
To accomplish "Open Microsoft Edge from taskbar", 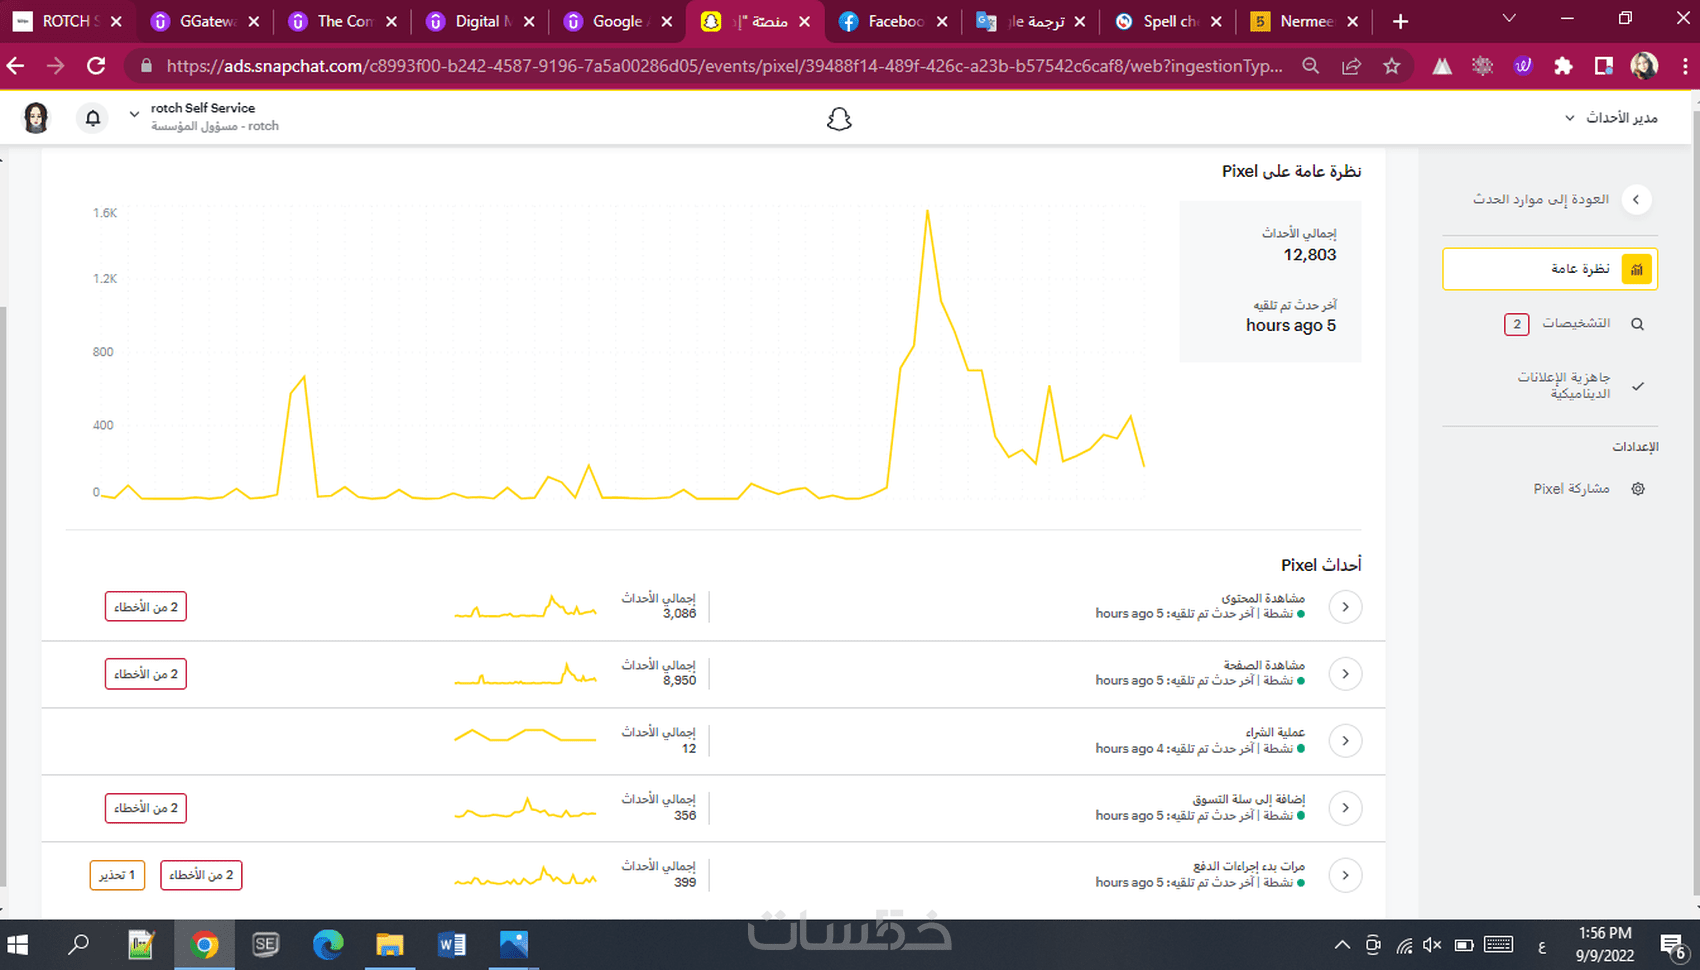I will tap(327, 945).
